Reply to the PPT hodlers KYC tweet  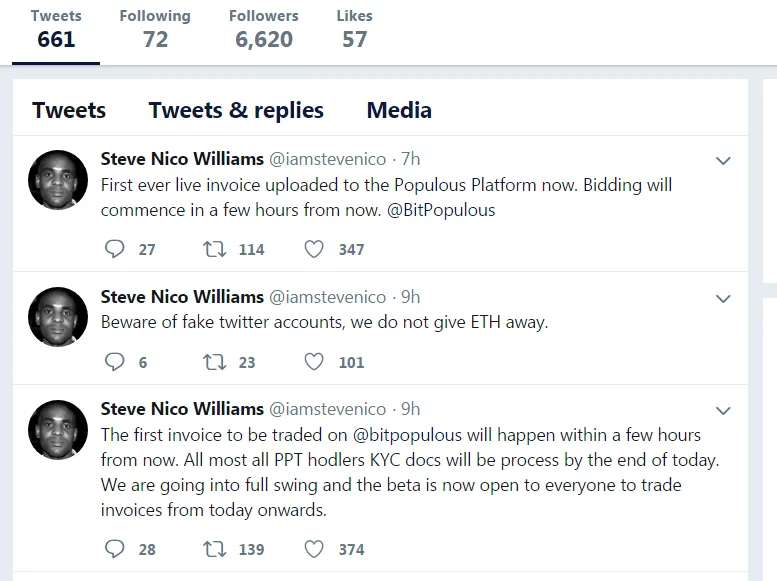114,549
